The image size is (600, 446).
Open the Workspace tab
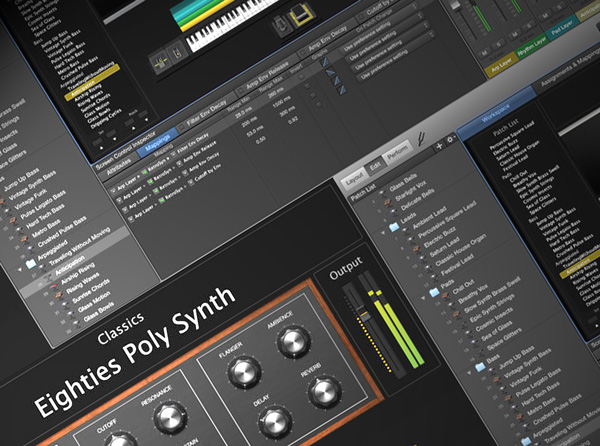tap(496, 113)
